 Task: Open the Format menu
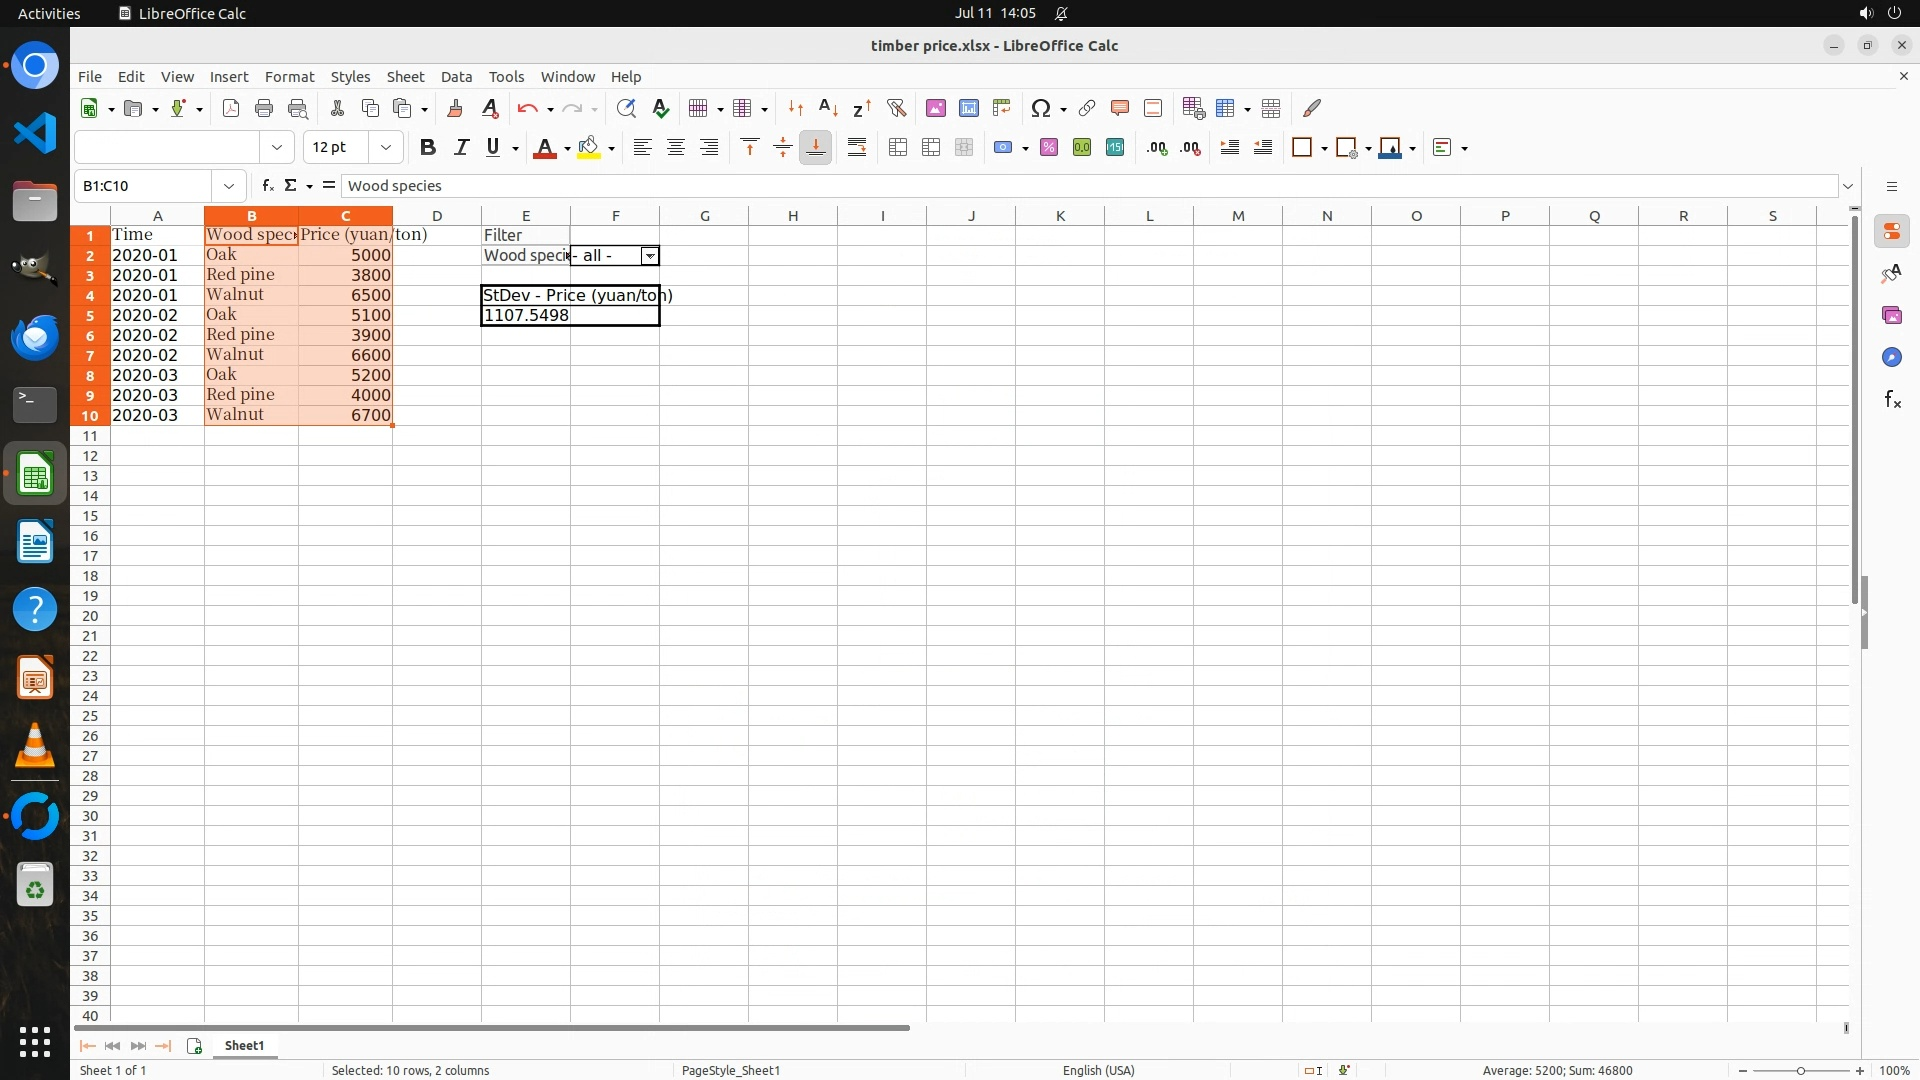(x=289, y=77)
